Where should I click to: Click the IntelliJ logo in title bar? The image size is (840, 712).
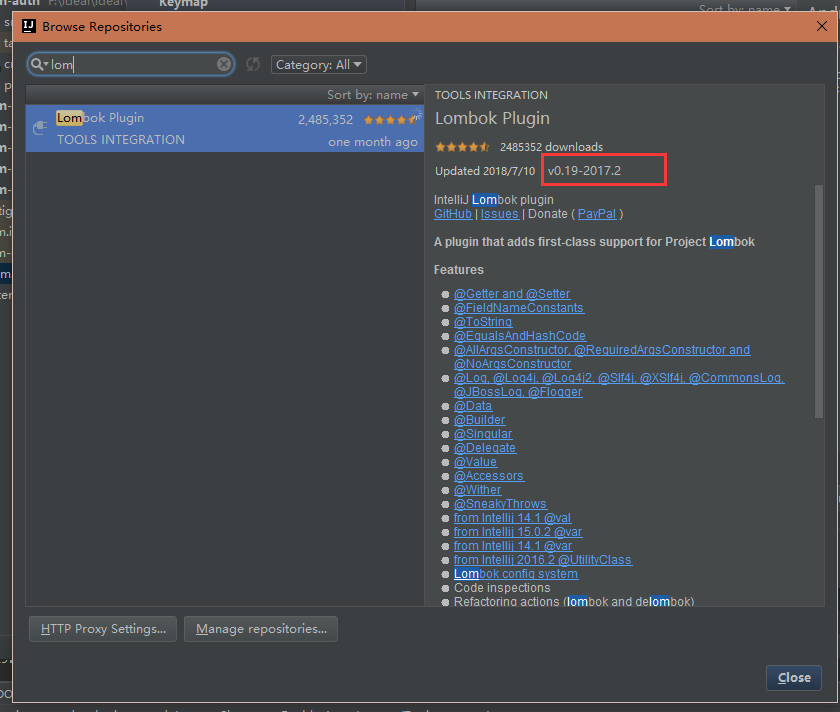click(x=29, y=26)
